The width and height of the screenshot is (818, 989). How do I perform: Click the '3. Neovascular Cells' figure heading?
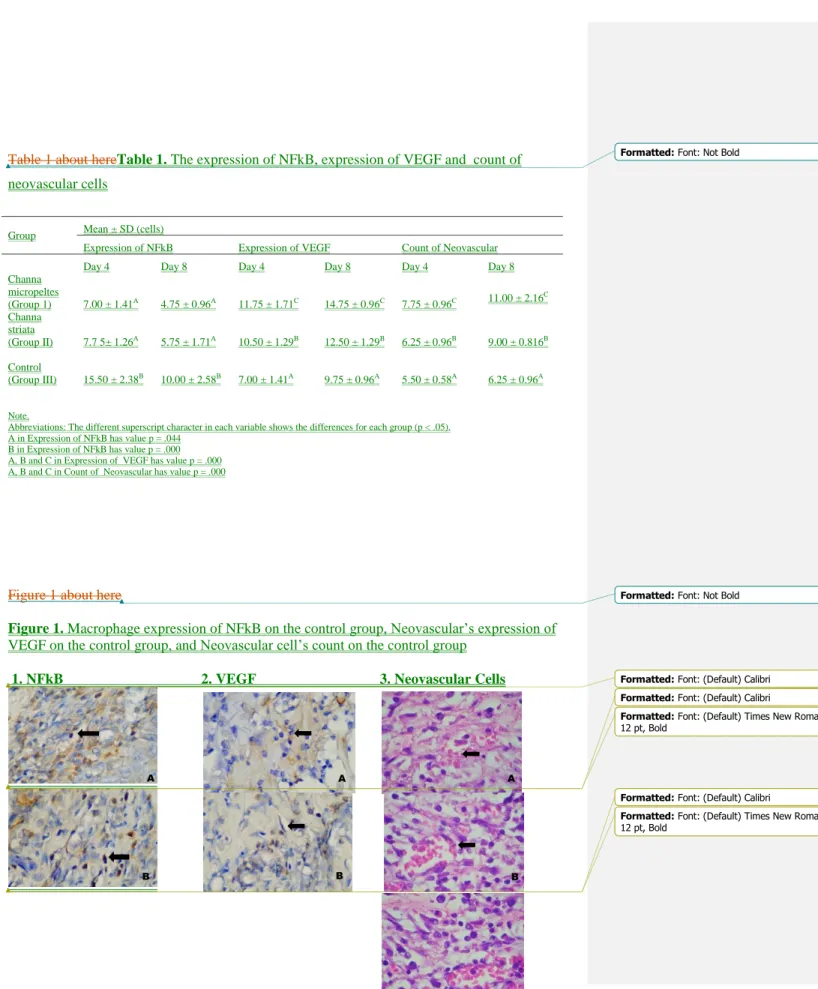click(442, 679)
